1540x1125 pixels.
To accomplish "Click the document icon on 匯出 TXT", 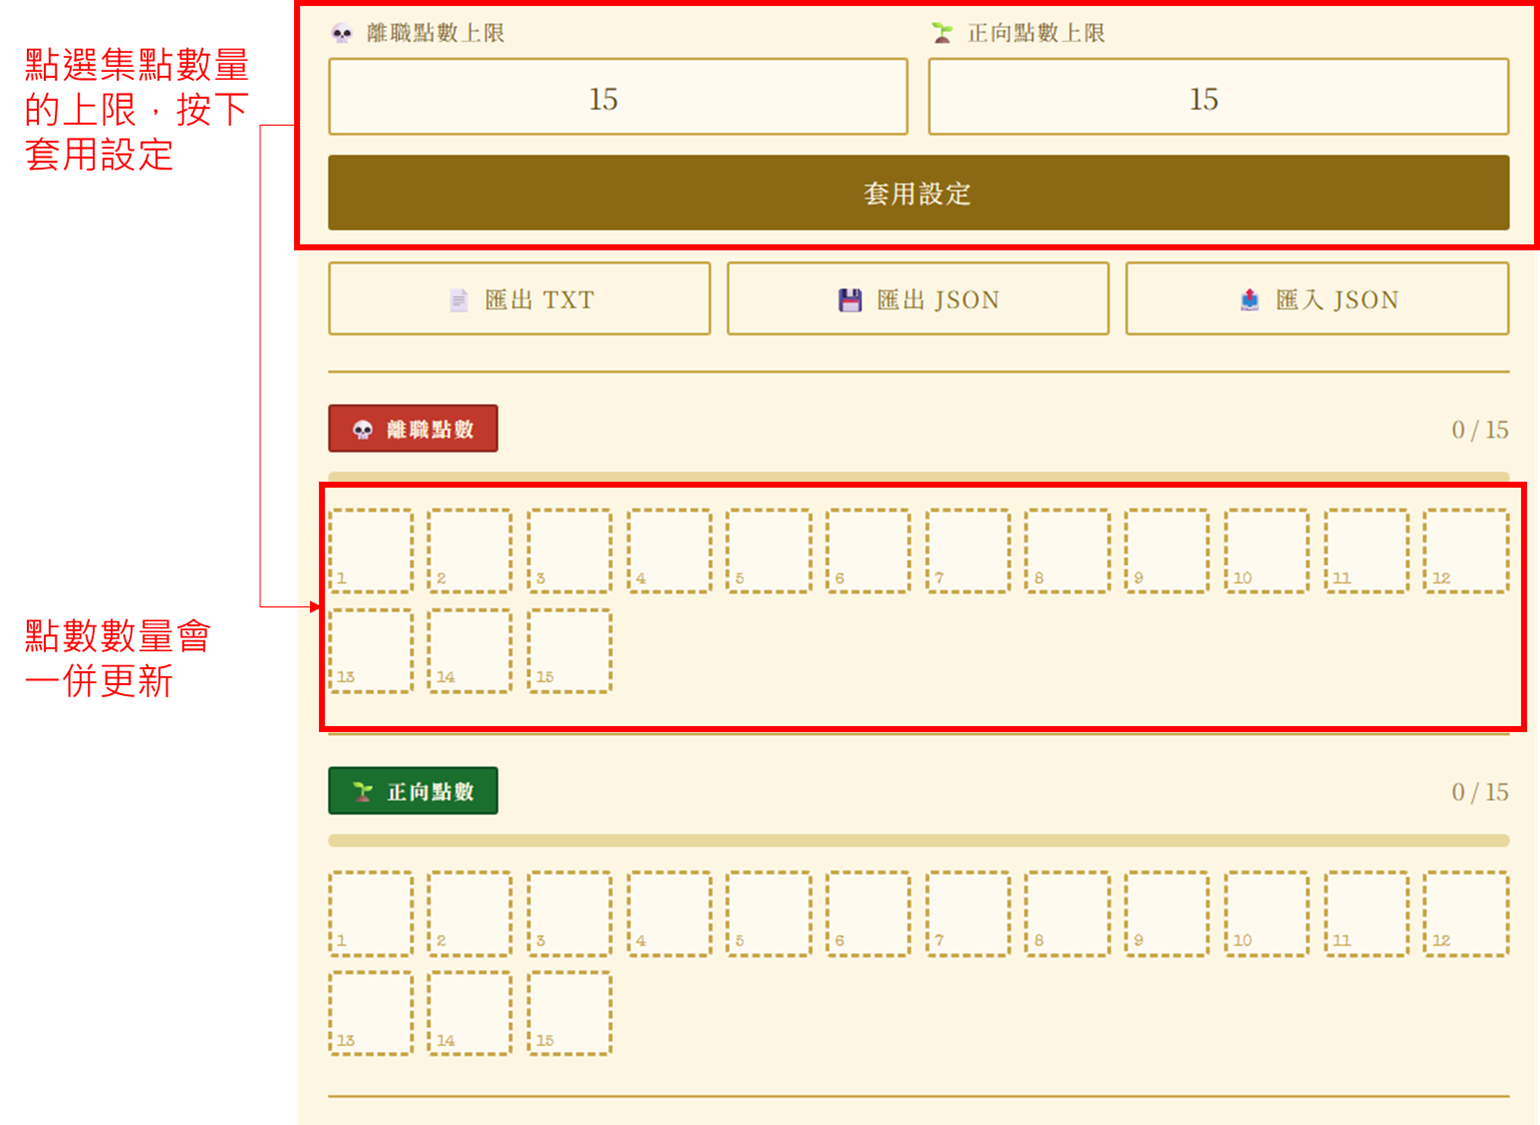I will [459, 300].
